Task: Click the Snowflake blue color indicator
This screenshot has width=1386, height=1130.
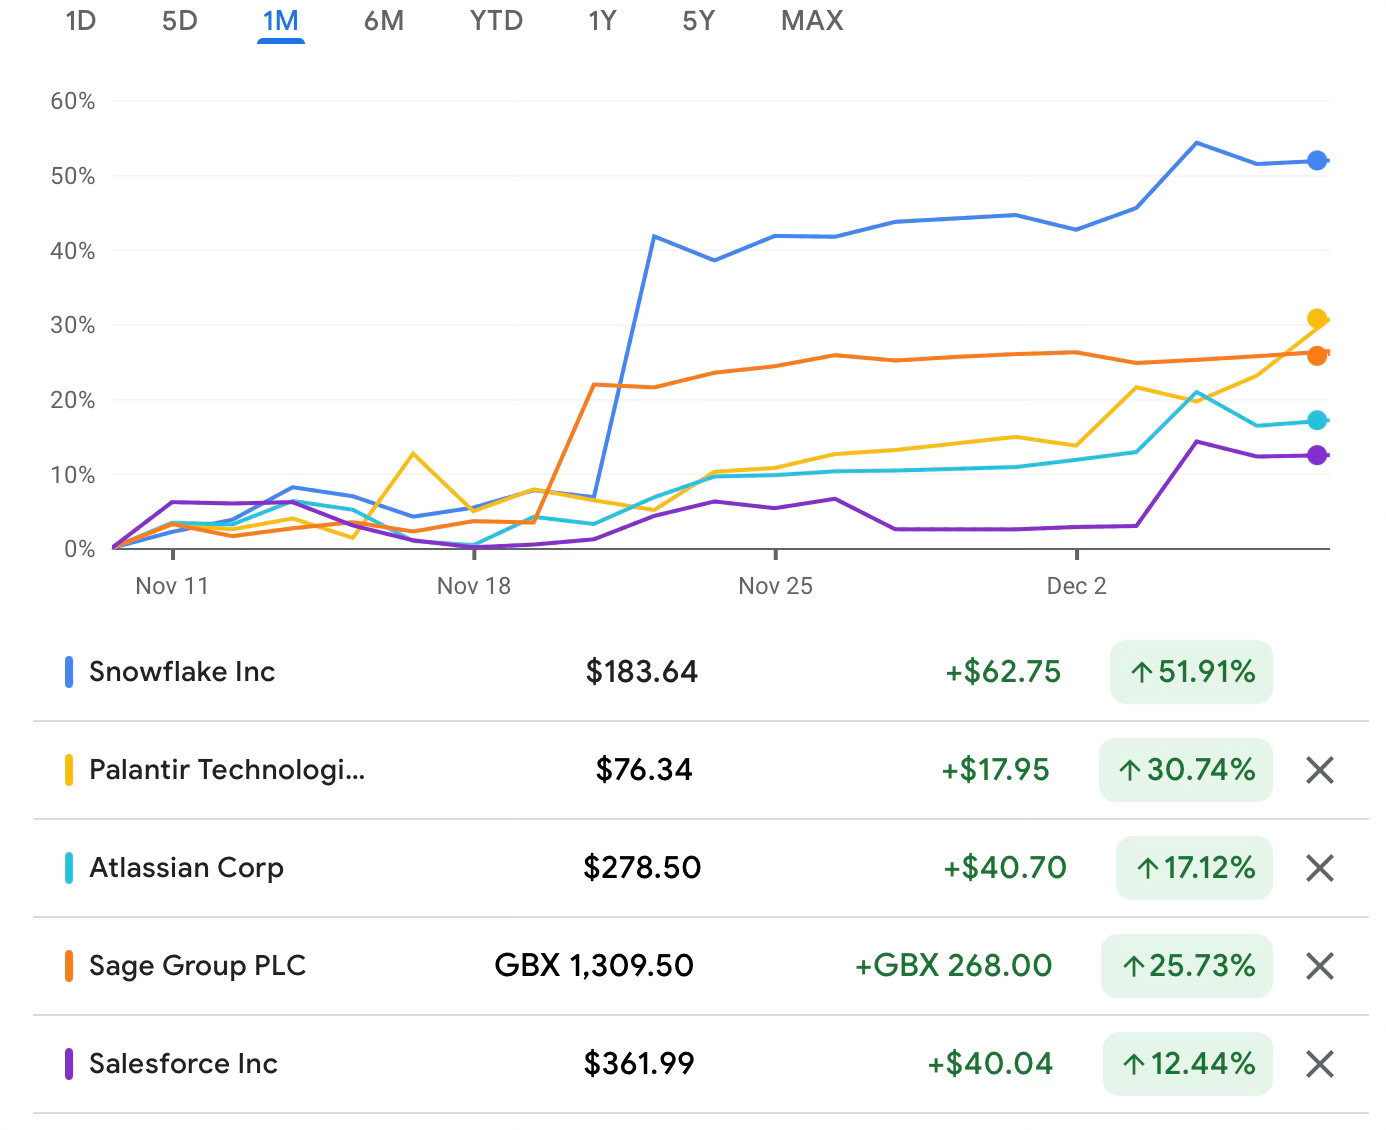Action: pyautogui.click(x=69, y=672)
